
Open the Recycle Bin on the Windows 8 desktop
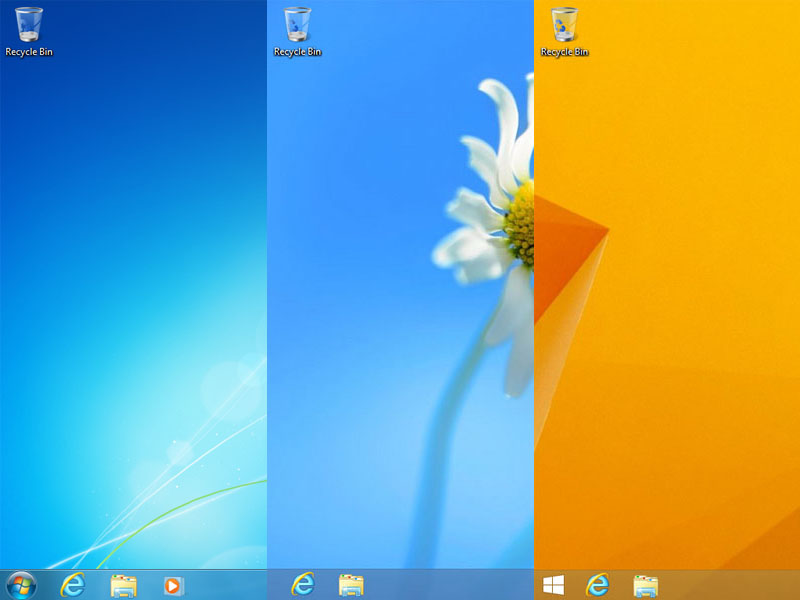click(296, 22)
